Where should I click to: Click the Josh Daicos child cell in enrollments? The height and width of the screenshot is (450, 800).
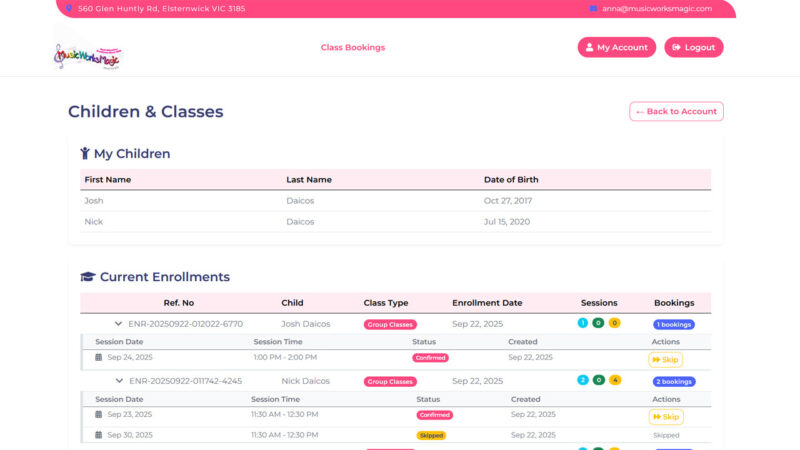click(x=306, y=324)
